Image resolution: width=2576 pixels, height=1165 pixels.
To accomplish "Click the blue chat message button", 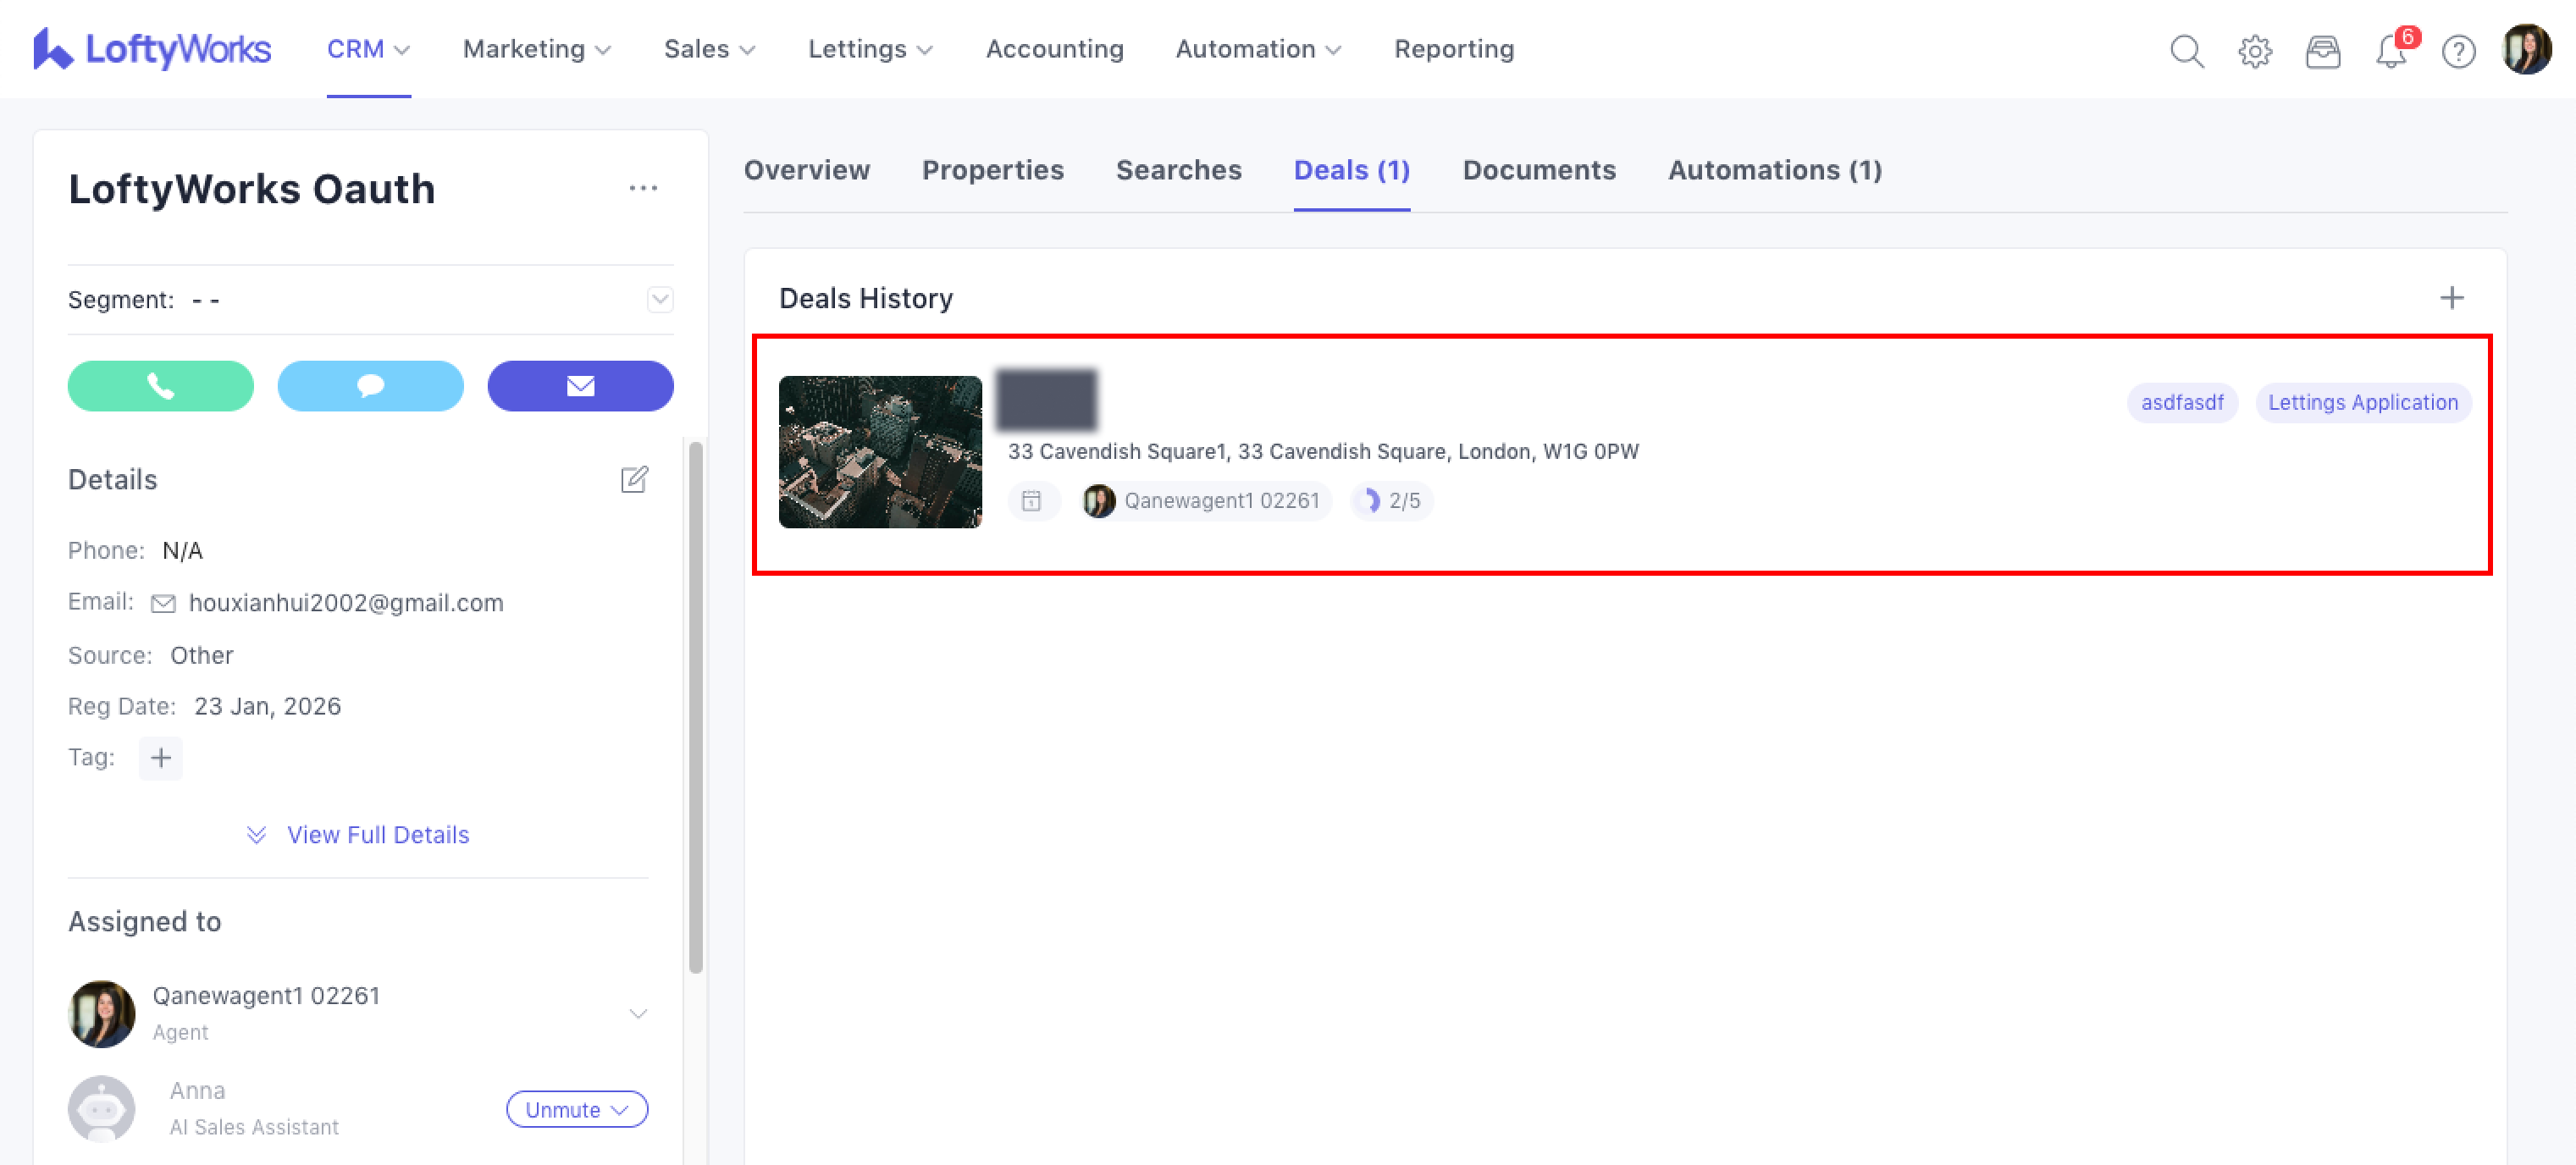I will (x=370, y=386).
